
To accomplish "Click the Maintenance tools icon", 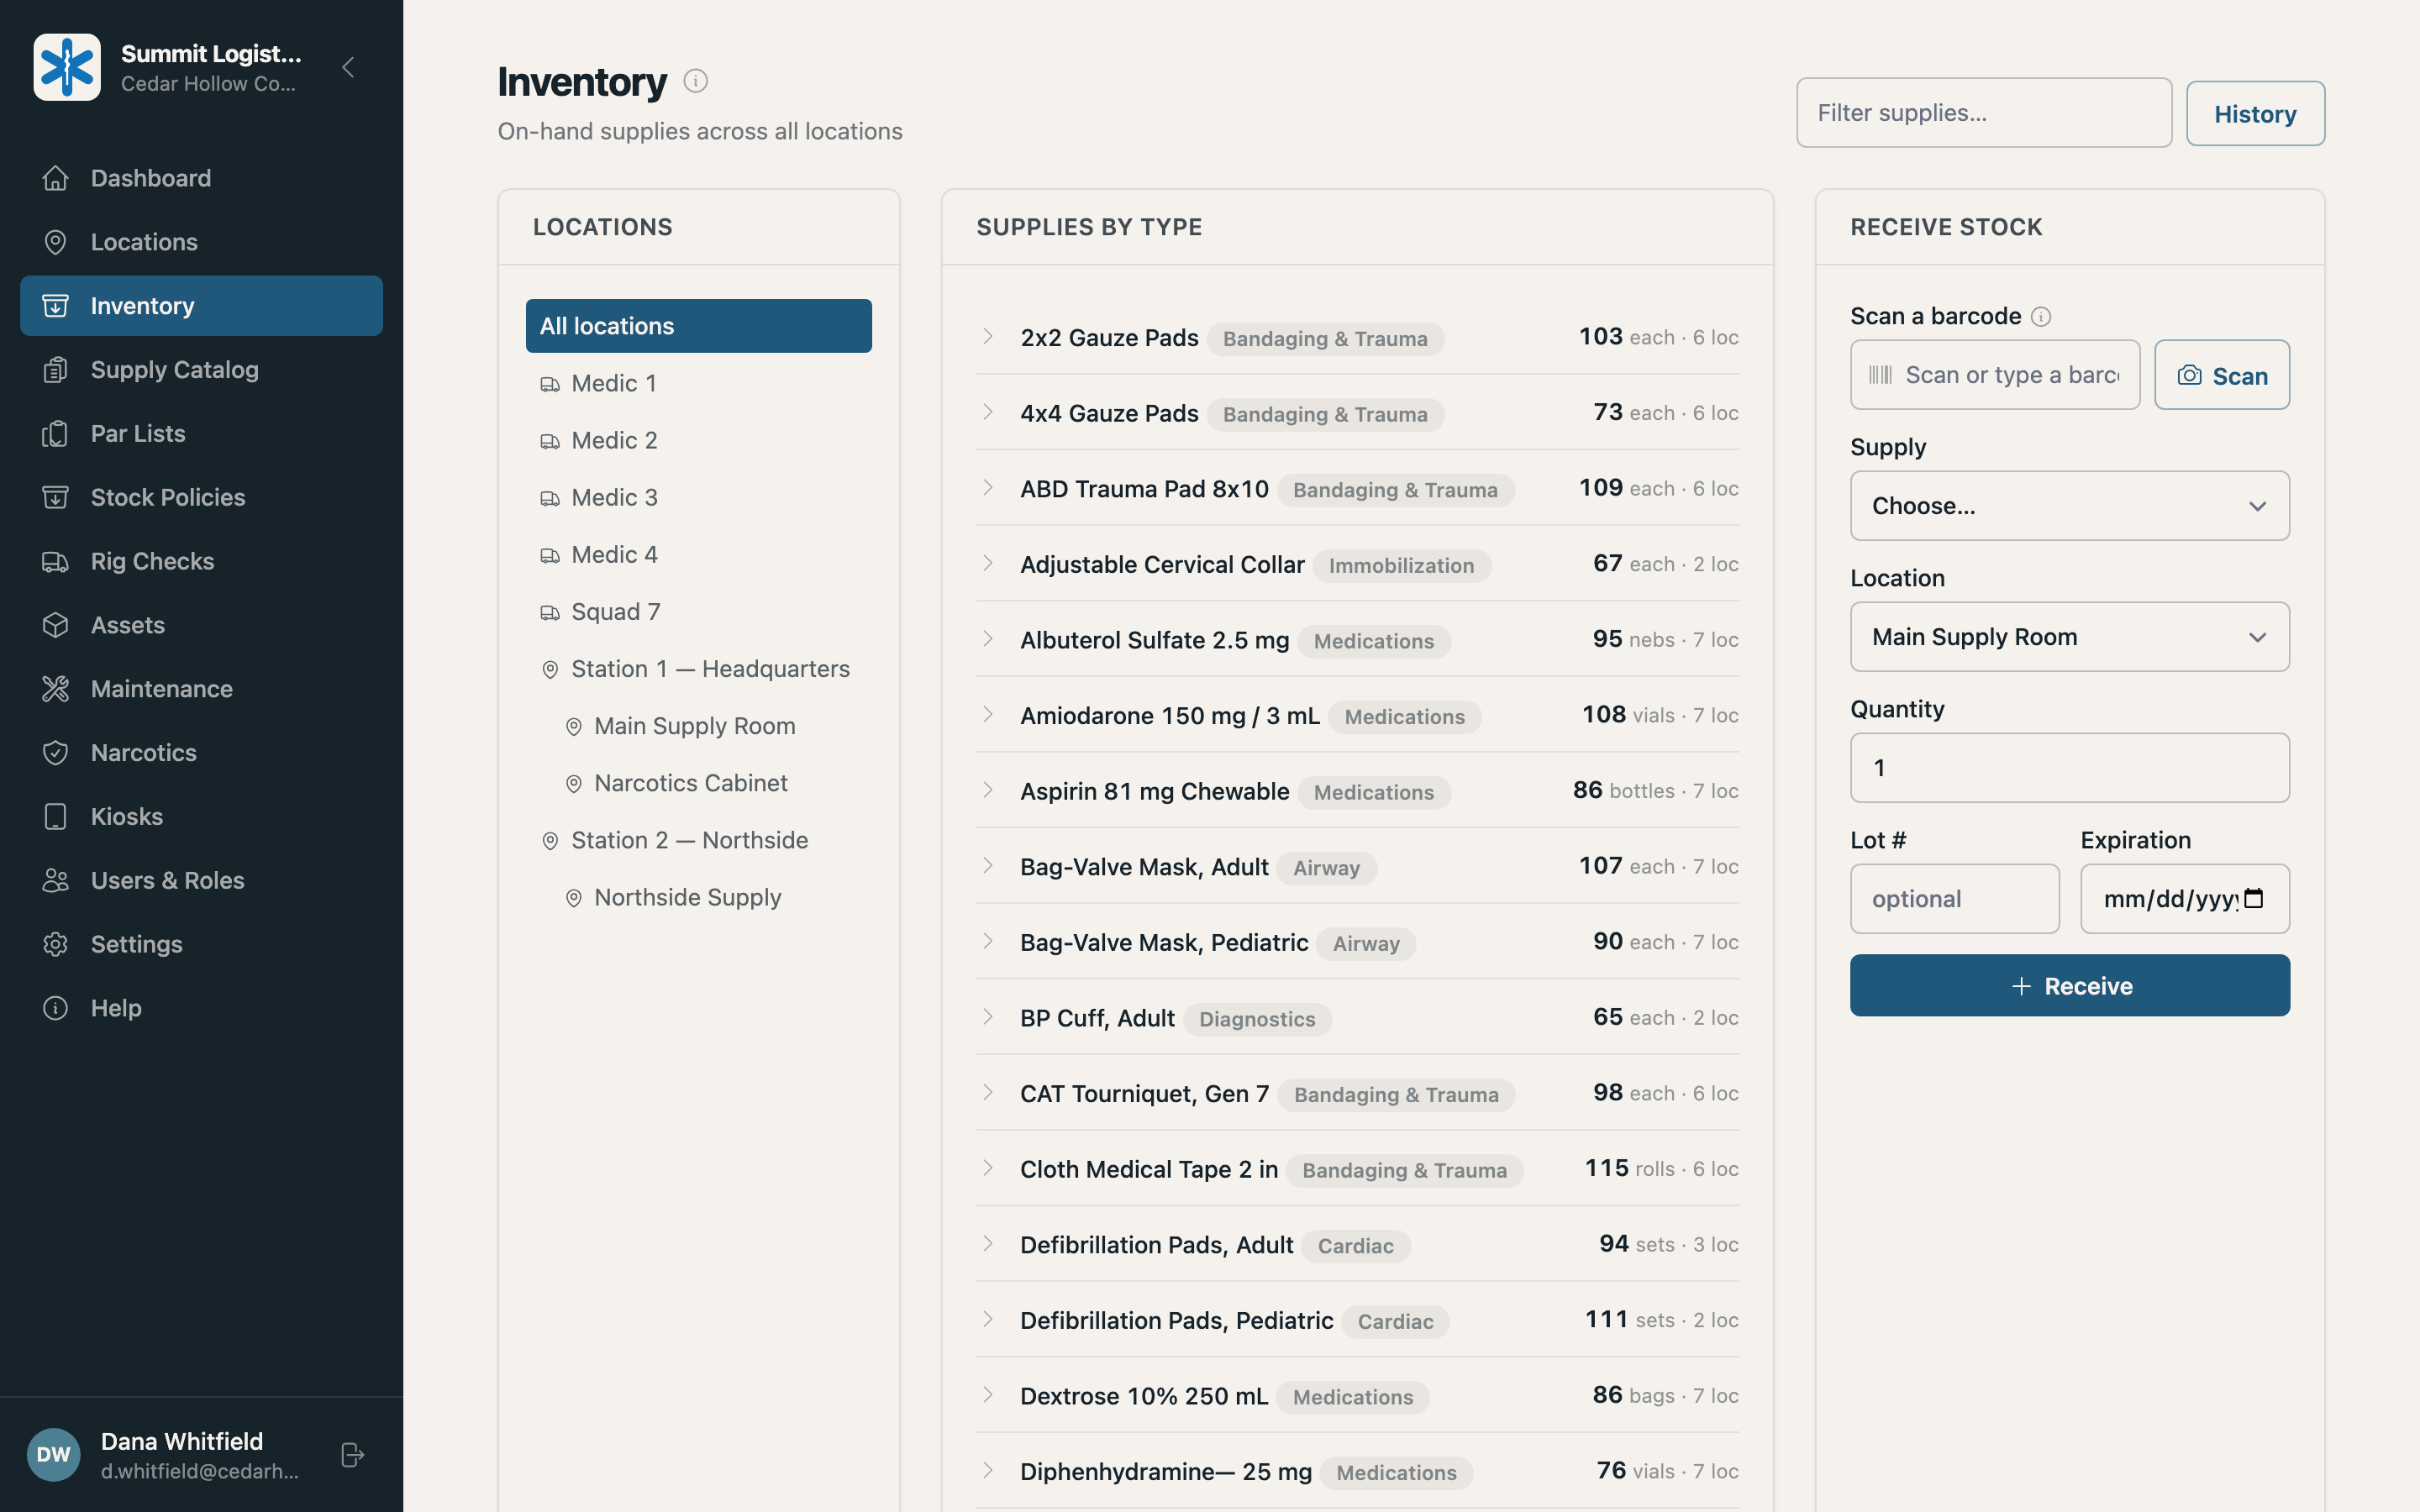I will [x=56, y=689].
